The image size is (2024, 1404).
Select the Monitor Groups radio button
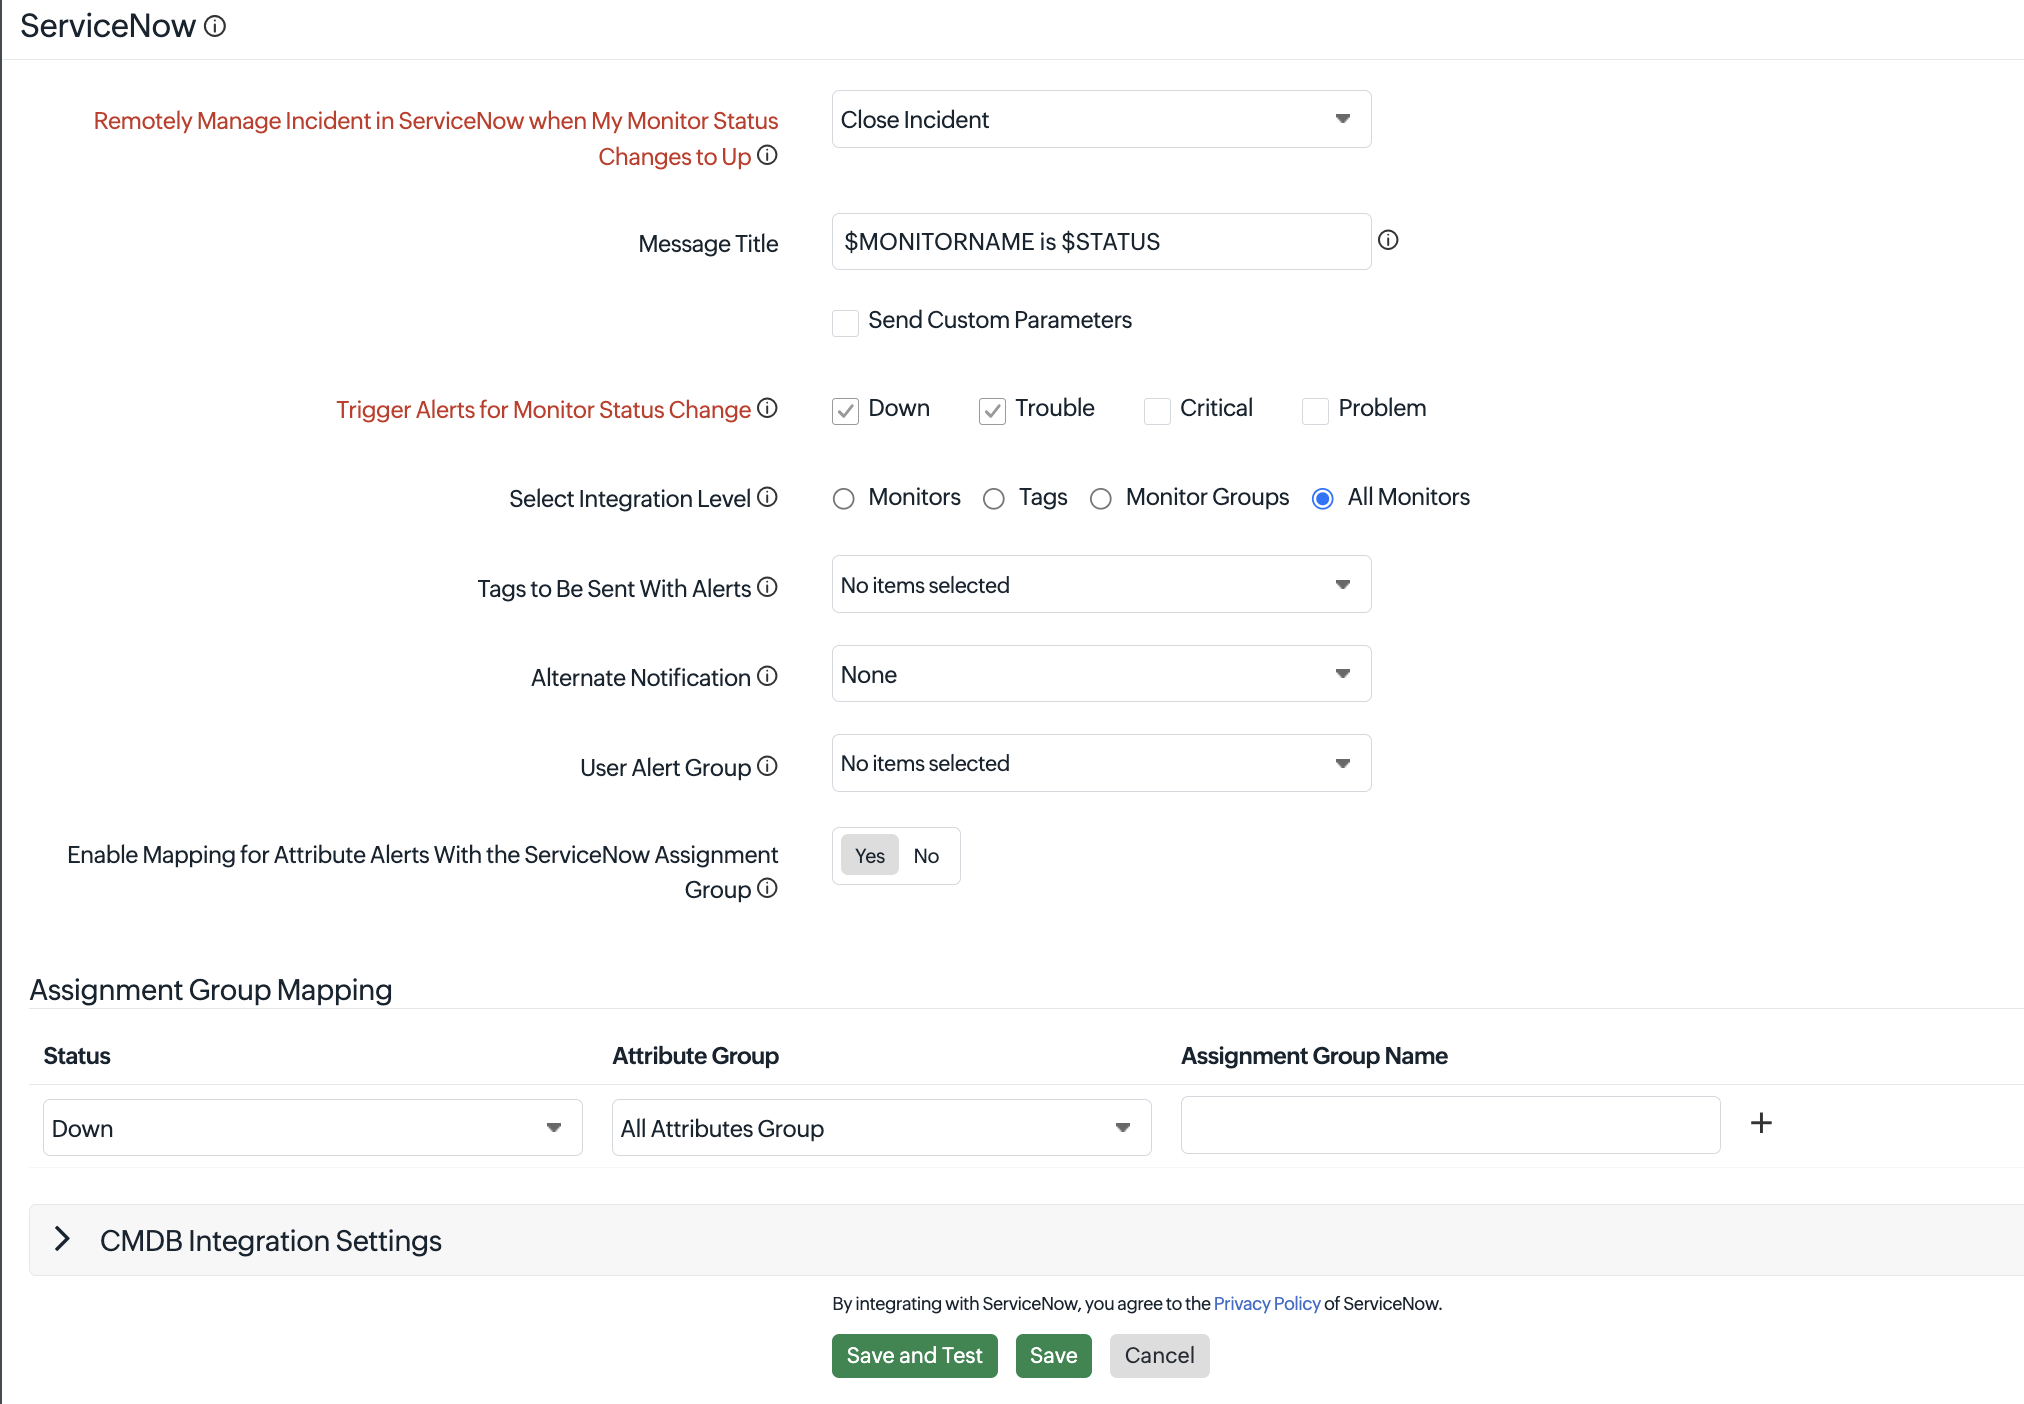[x=1101, y=499]
